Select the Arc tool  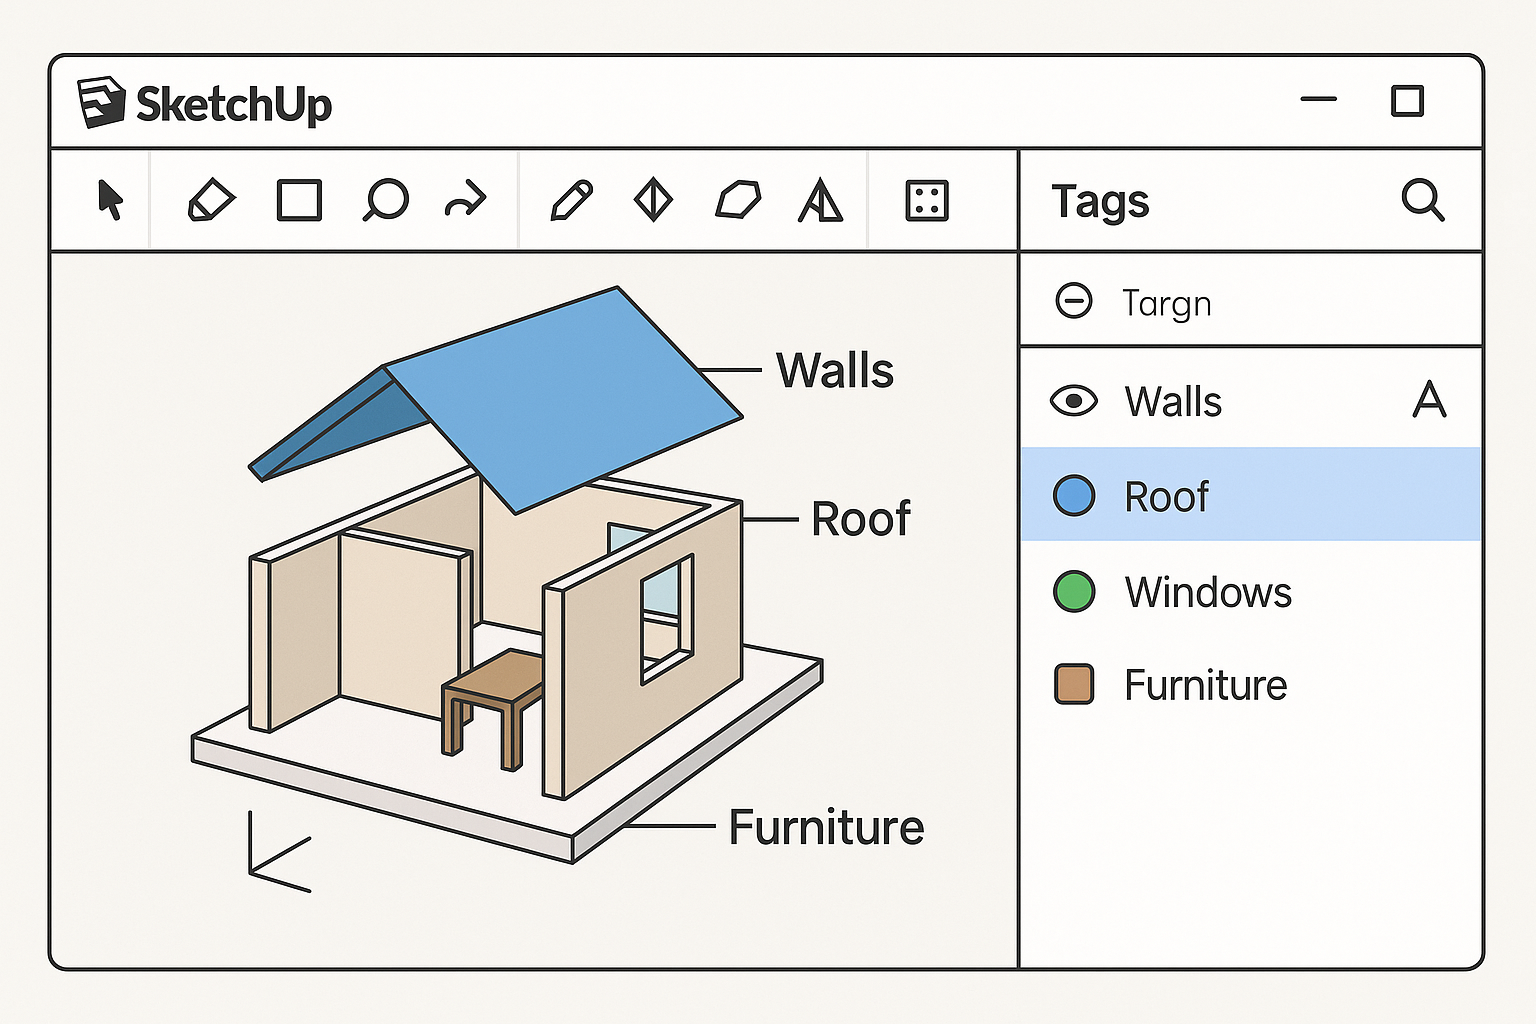coord(467,200)
